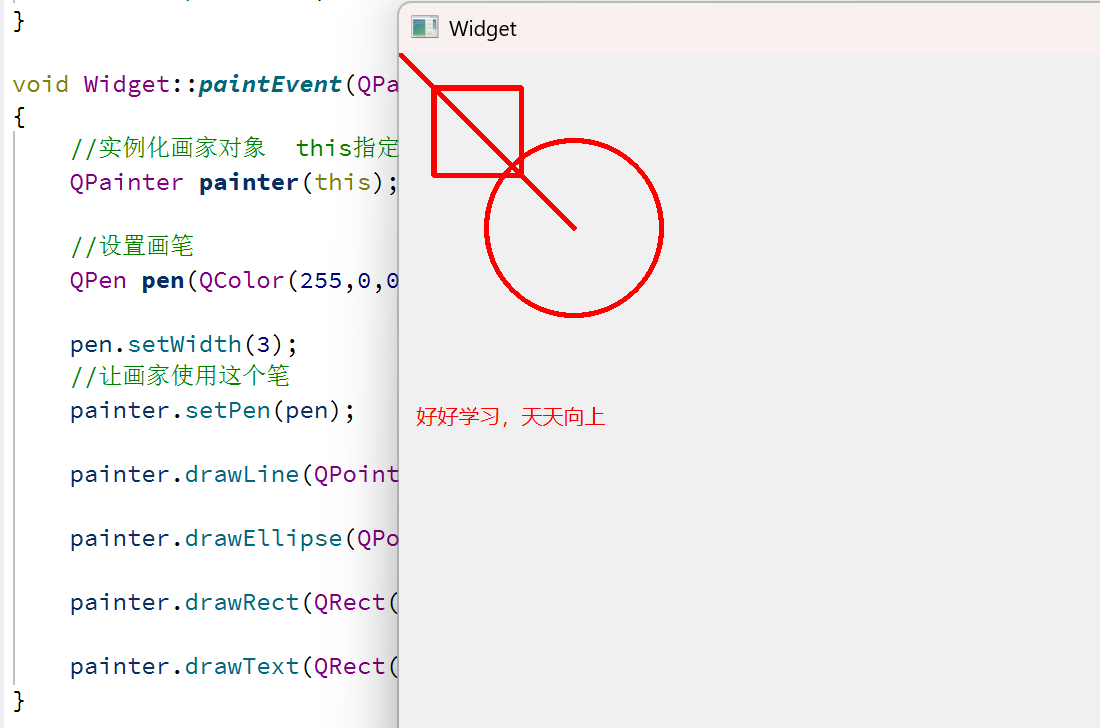1100x728 pixels.
Task: Click the red text 好好学习，天天向上
Action: tap(510, 417)
